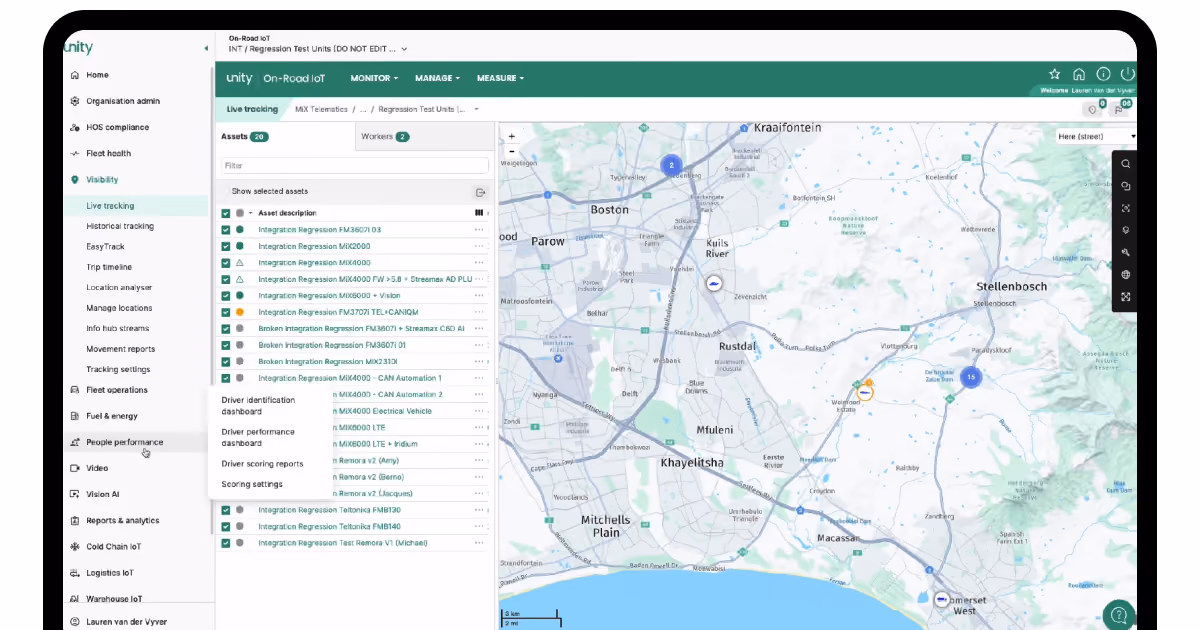
Task: Toggle fullscreen map expand icon
Action: tap(1126, 297)
